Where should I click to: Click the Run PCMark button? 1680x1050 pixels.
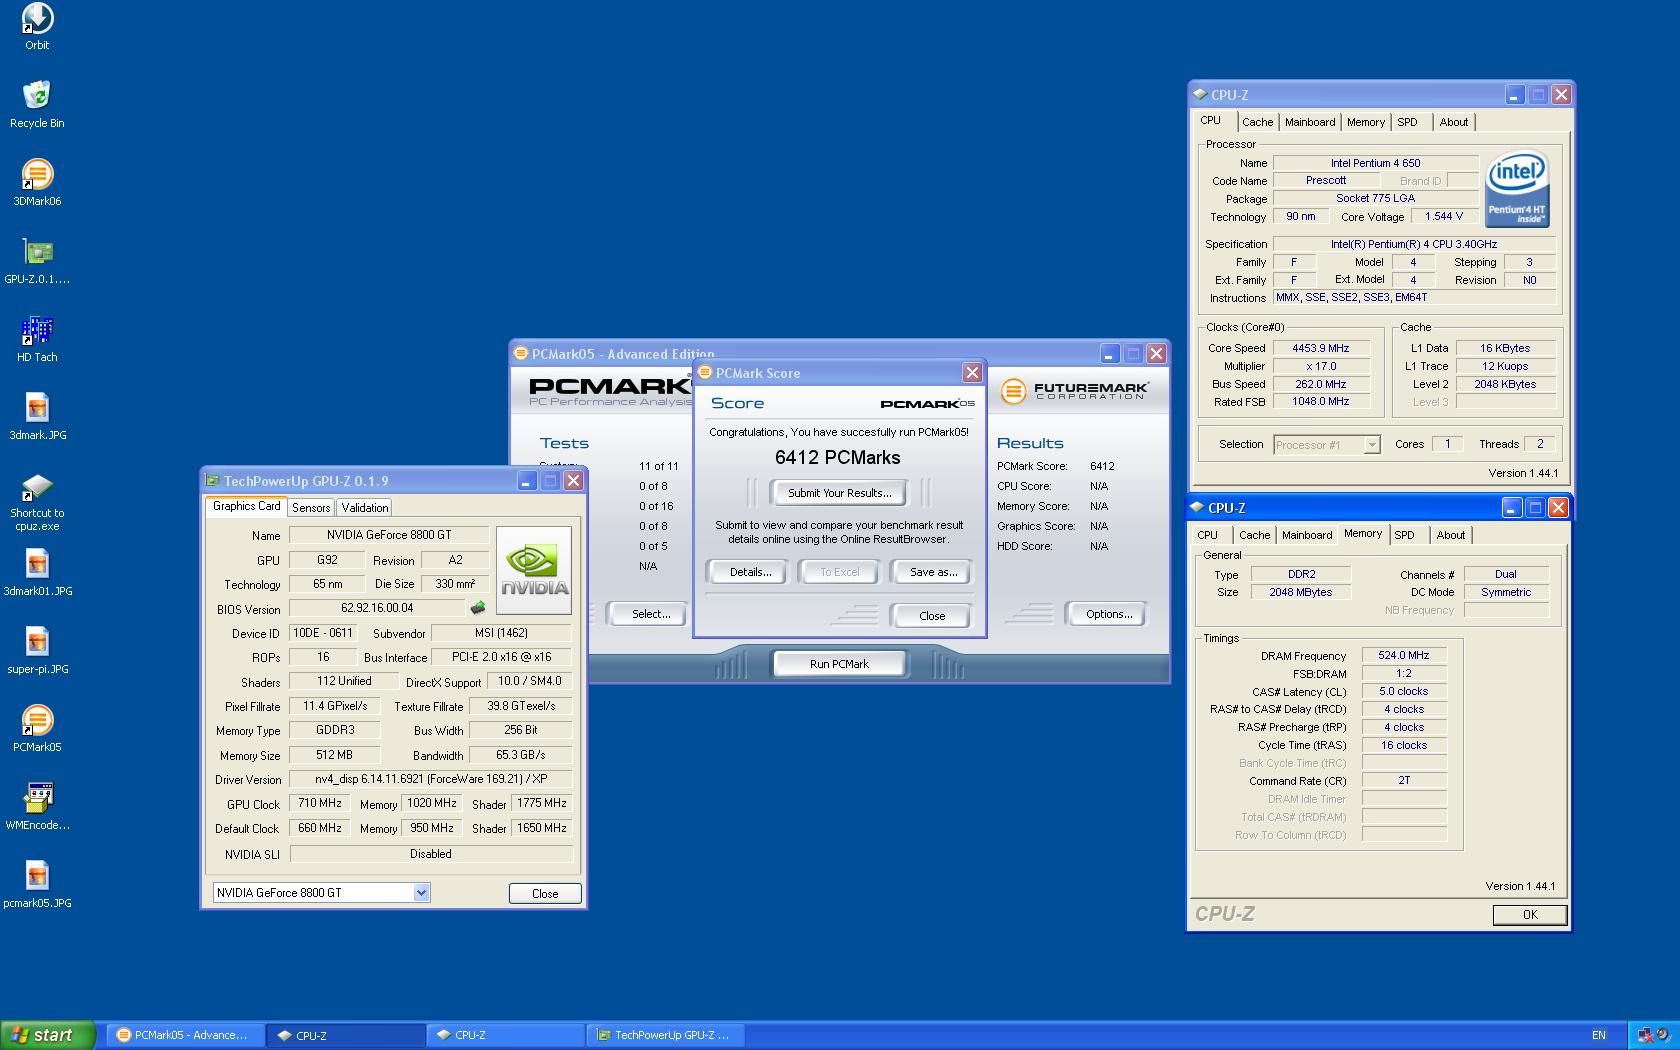(x=839, y=664)
